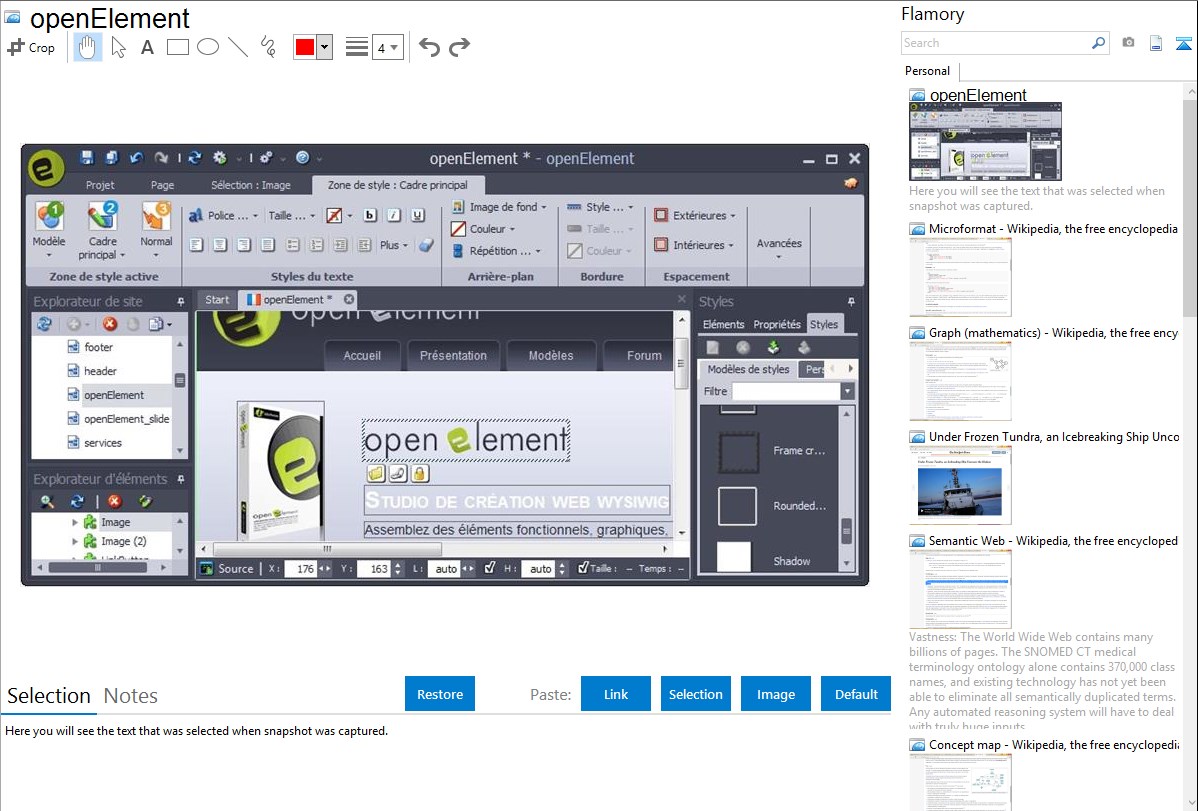Image resolution: width=1198 pixels, height=811 pixels.
Task: Click the document icon beside the camera
Action: tap(1156, 43)
